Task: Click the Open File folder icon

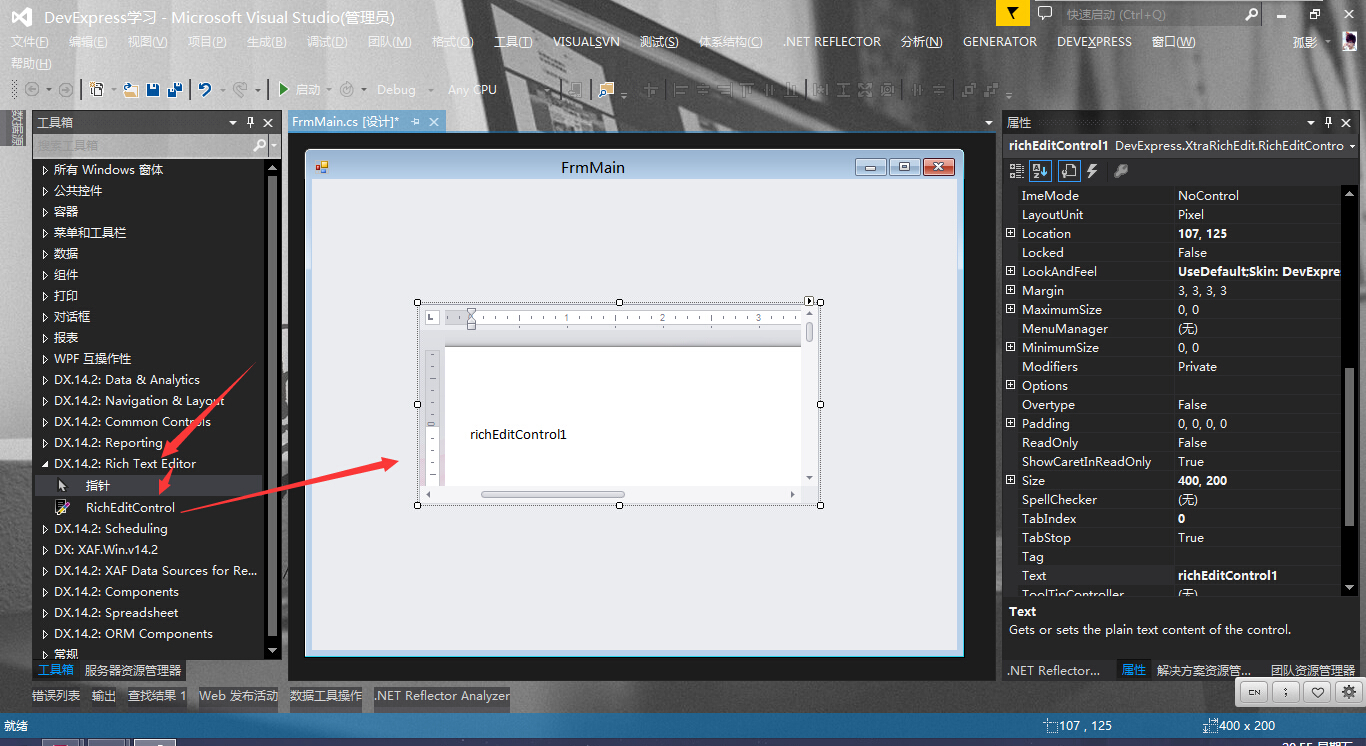Action: click(x=131, y=89)
